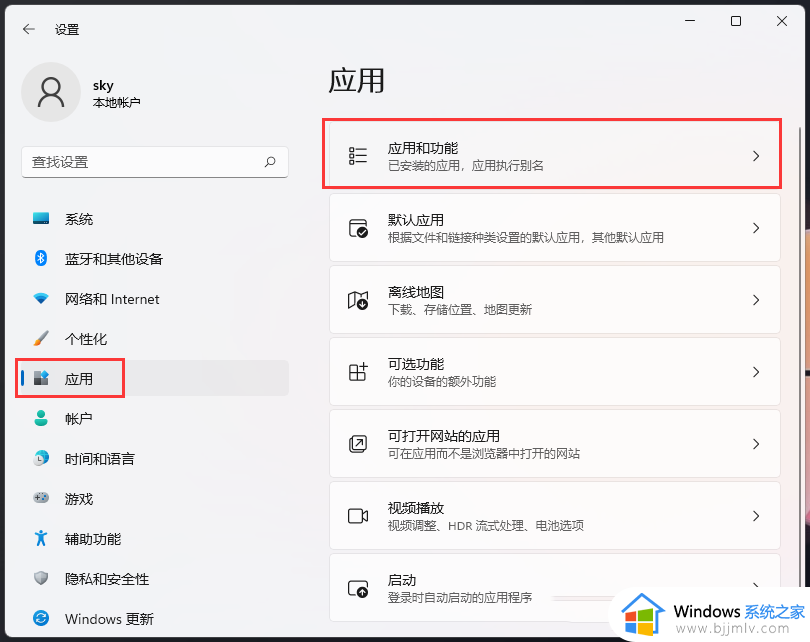The height and width of the screenshot is (642, 810).
Task: Select 个性化 in sidebar
Action: [x=154, y=339]
